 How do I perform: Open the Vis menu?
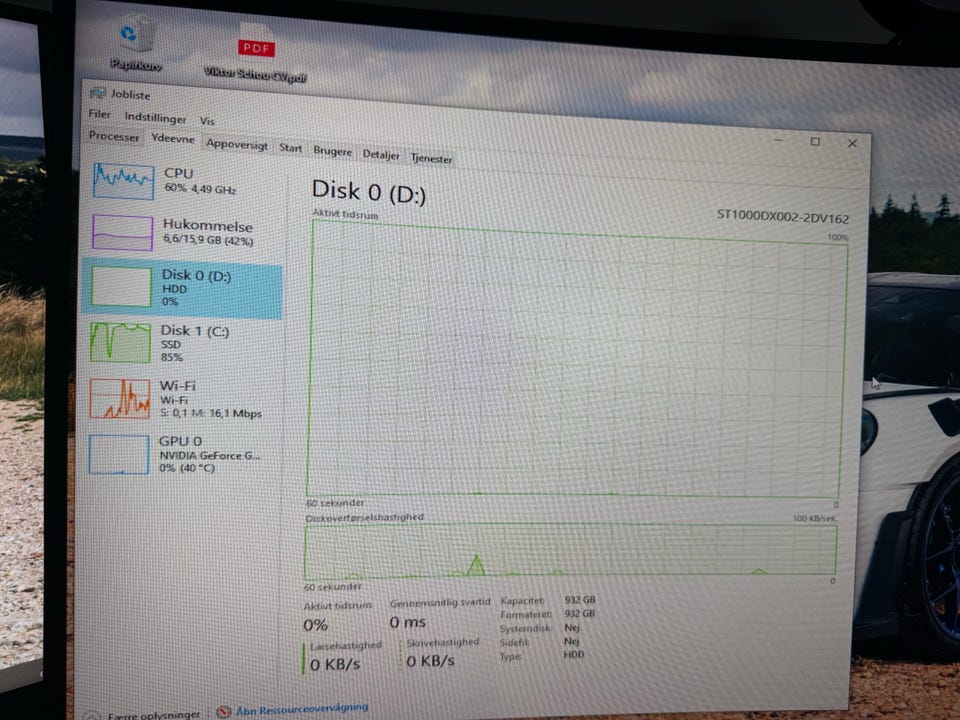[207, 121]
